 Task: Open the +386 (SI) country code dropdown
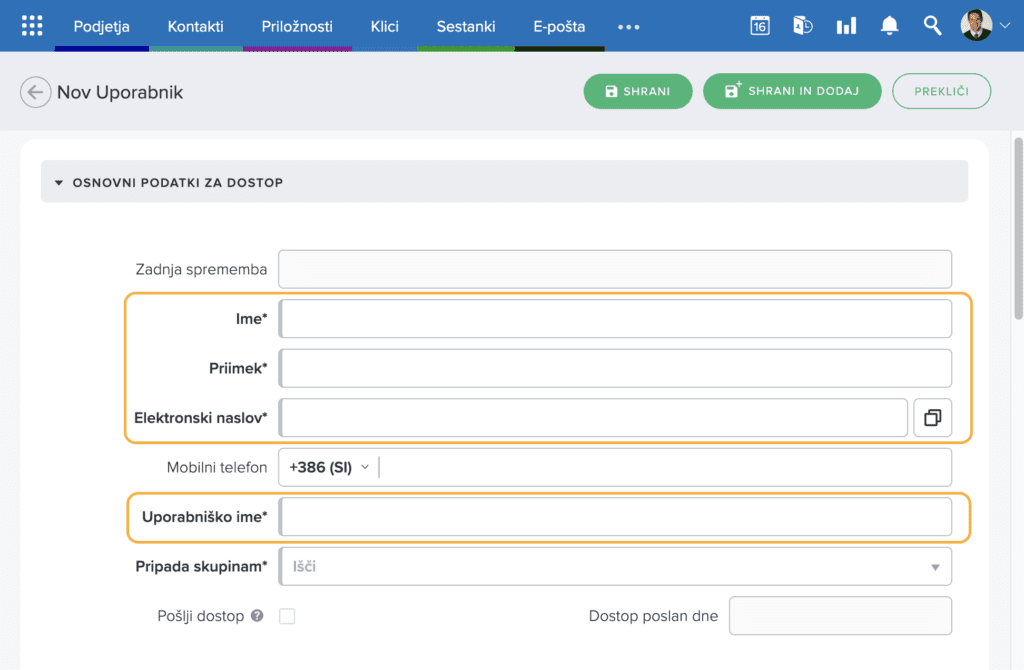(329, 467)
